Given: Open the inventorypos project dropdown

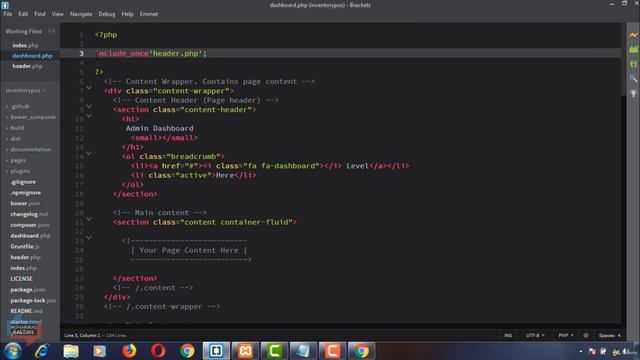Looking at the screenshot, I should (x=25, y=91).
